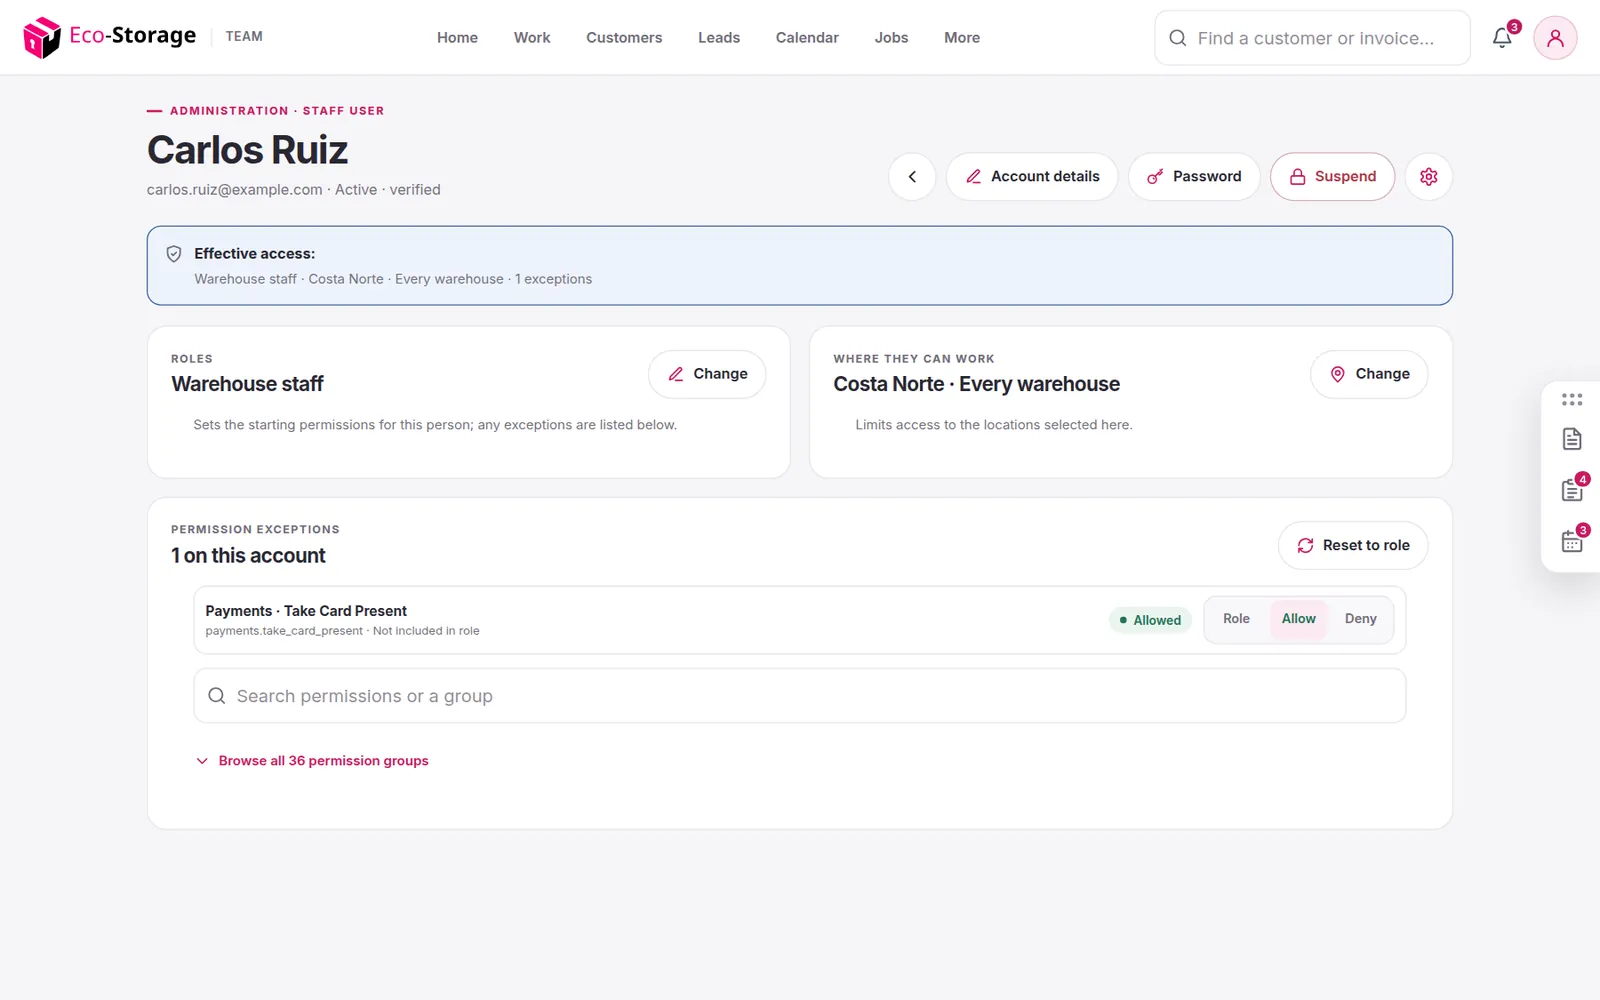The height and width of the screenshot is (1000, 1600).
Task: Go back with the chevron-left button
Action: (x=912, y=177)
